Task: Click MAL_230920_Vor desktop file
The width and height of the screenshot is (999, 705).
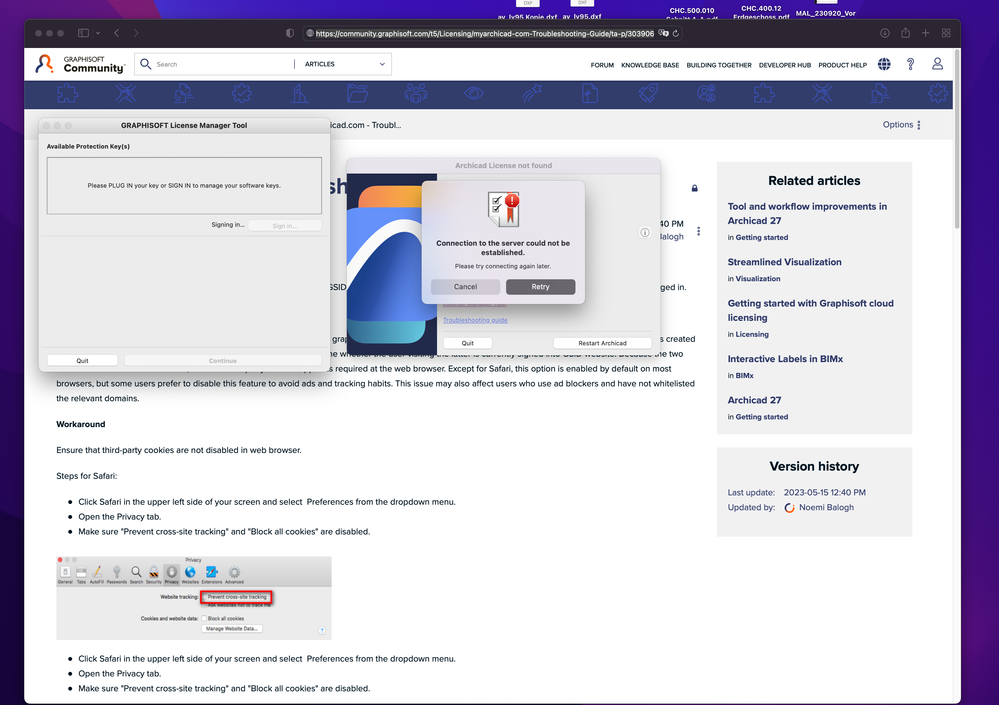Action: pos(825,13)
